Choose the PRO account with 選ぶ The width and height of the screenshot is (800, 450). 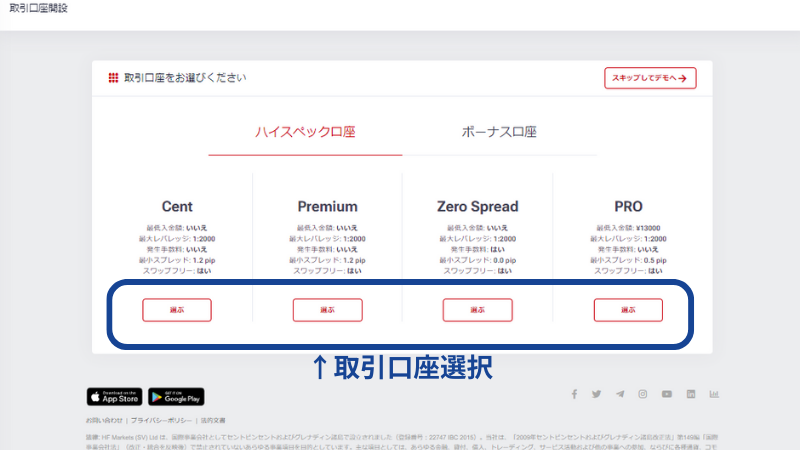point(628,310)
